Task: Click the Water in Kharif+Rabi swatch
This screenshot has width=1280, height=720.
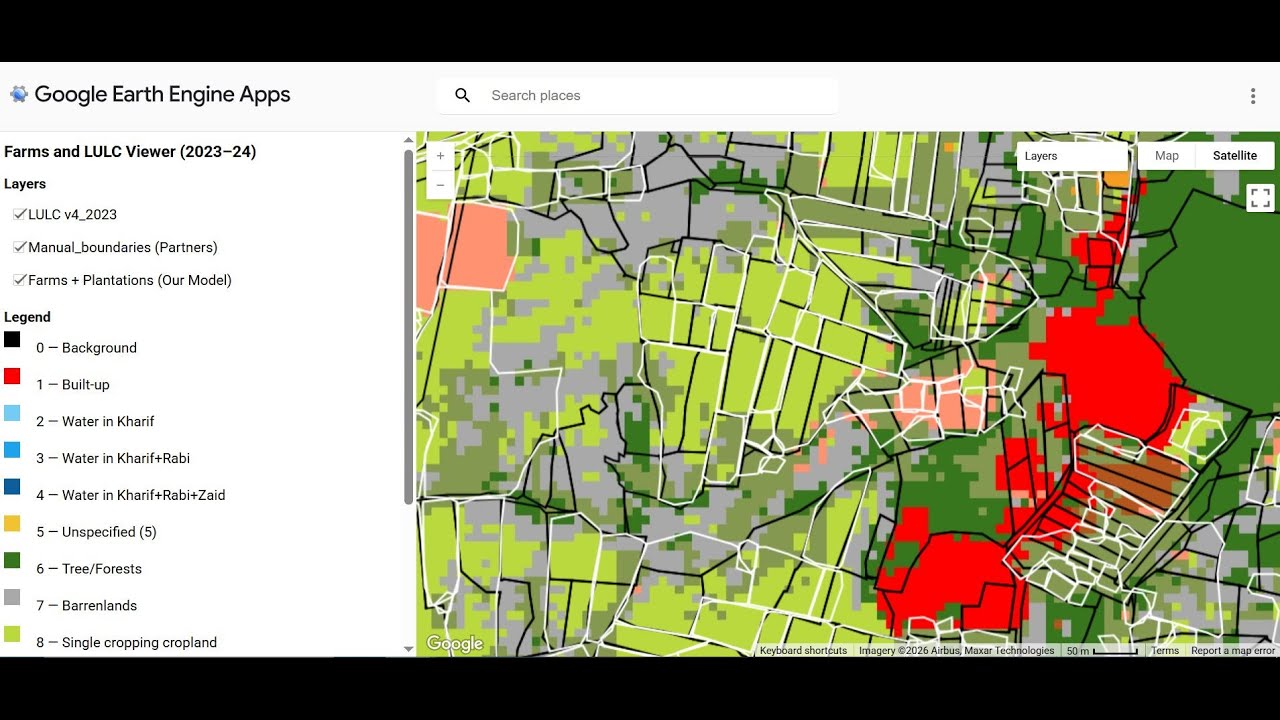Action: pyautogui.click(x=12, y=450)
